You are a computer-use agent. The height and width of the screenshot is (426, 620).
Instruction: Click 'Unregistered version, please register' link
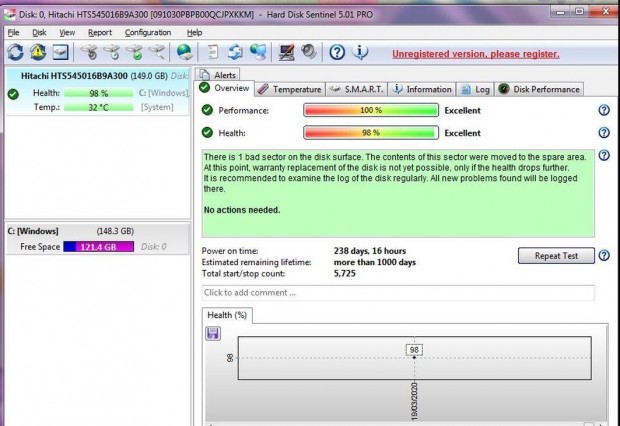(x=476, y=54)
